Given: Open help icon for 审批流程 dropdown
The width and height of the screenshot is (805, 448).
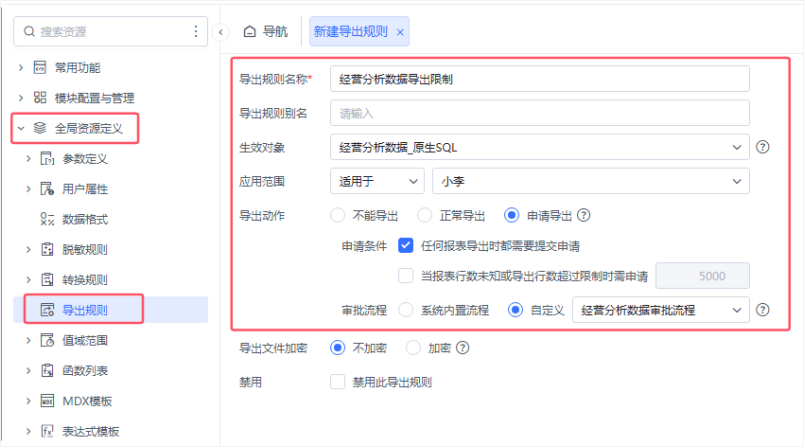Looking at the screenshot, I should [762, 310].
